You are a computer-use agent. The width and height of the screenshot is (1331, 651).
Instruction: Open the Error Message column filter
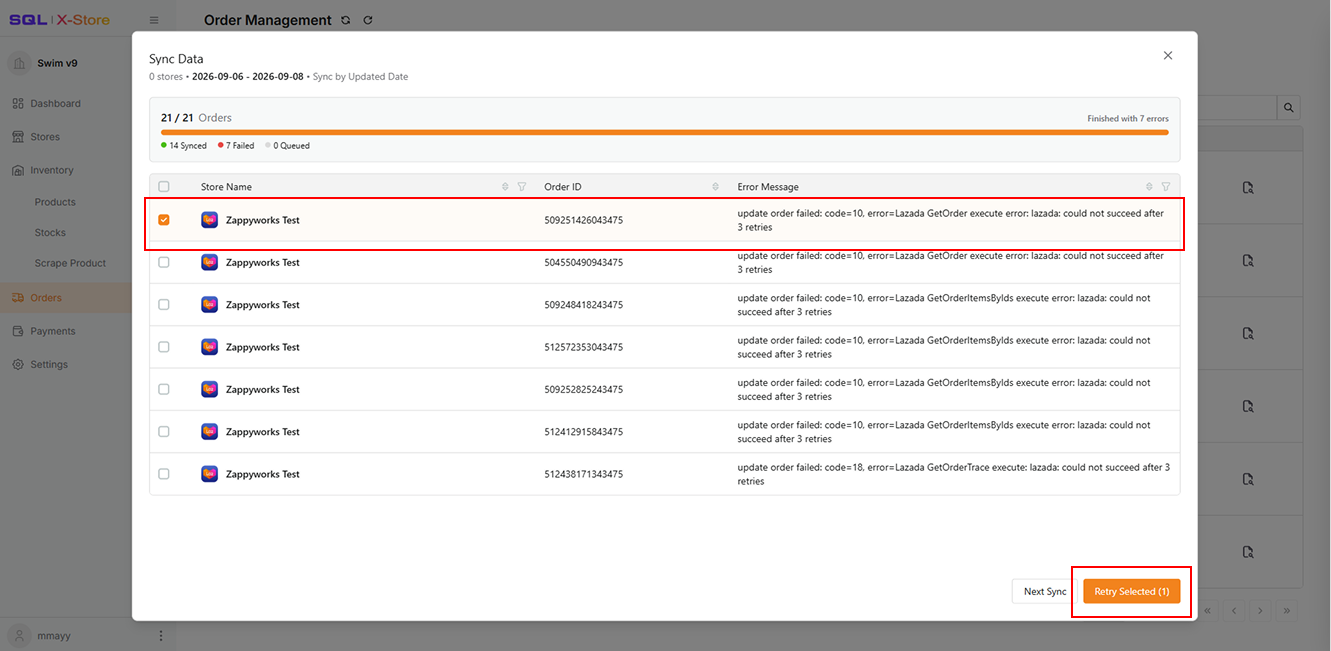click(1165, 187)
